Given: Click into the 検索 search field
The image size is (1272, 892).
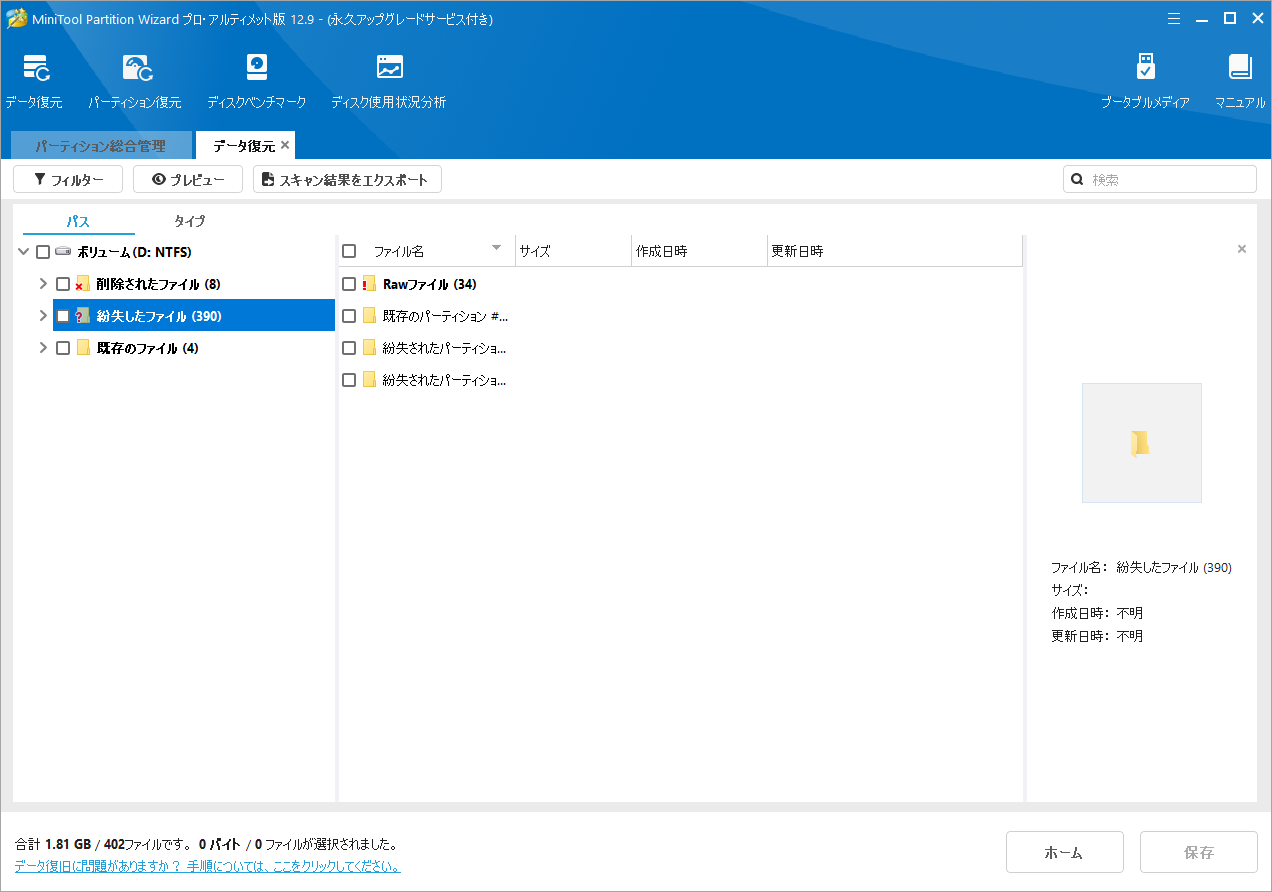Looking at the screenshot, I should tap(1160, 180).
